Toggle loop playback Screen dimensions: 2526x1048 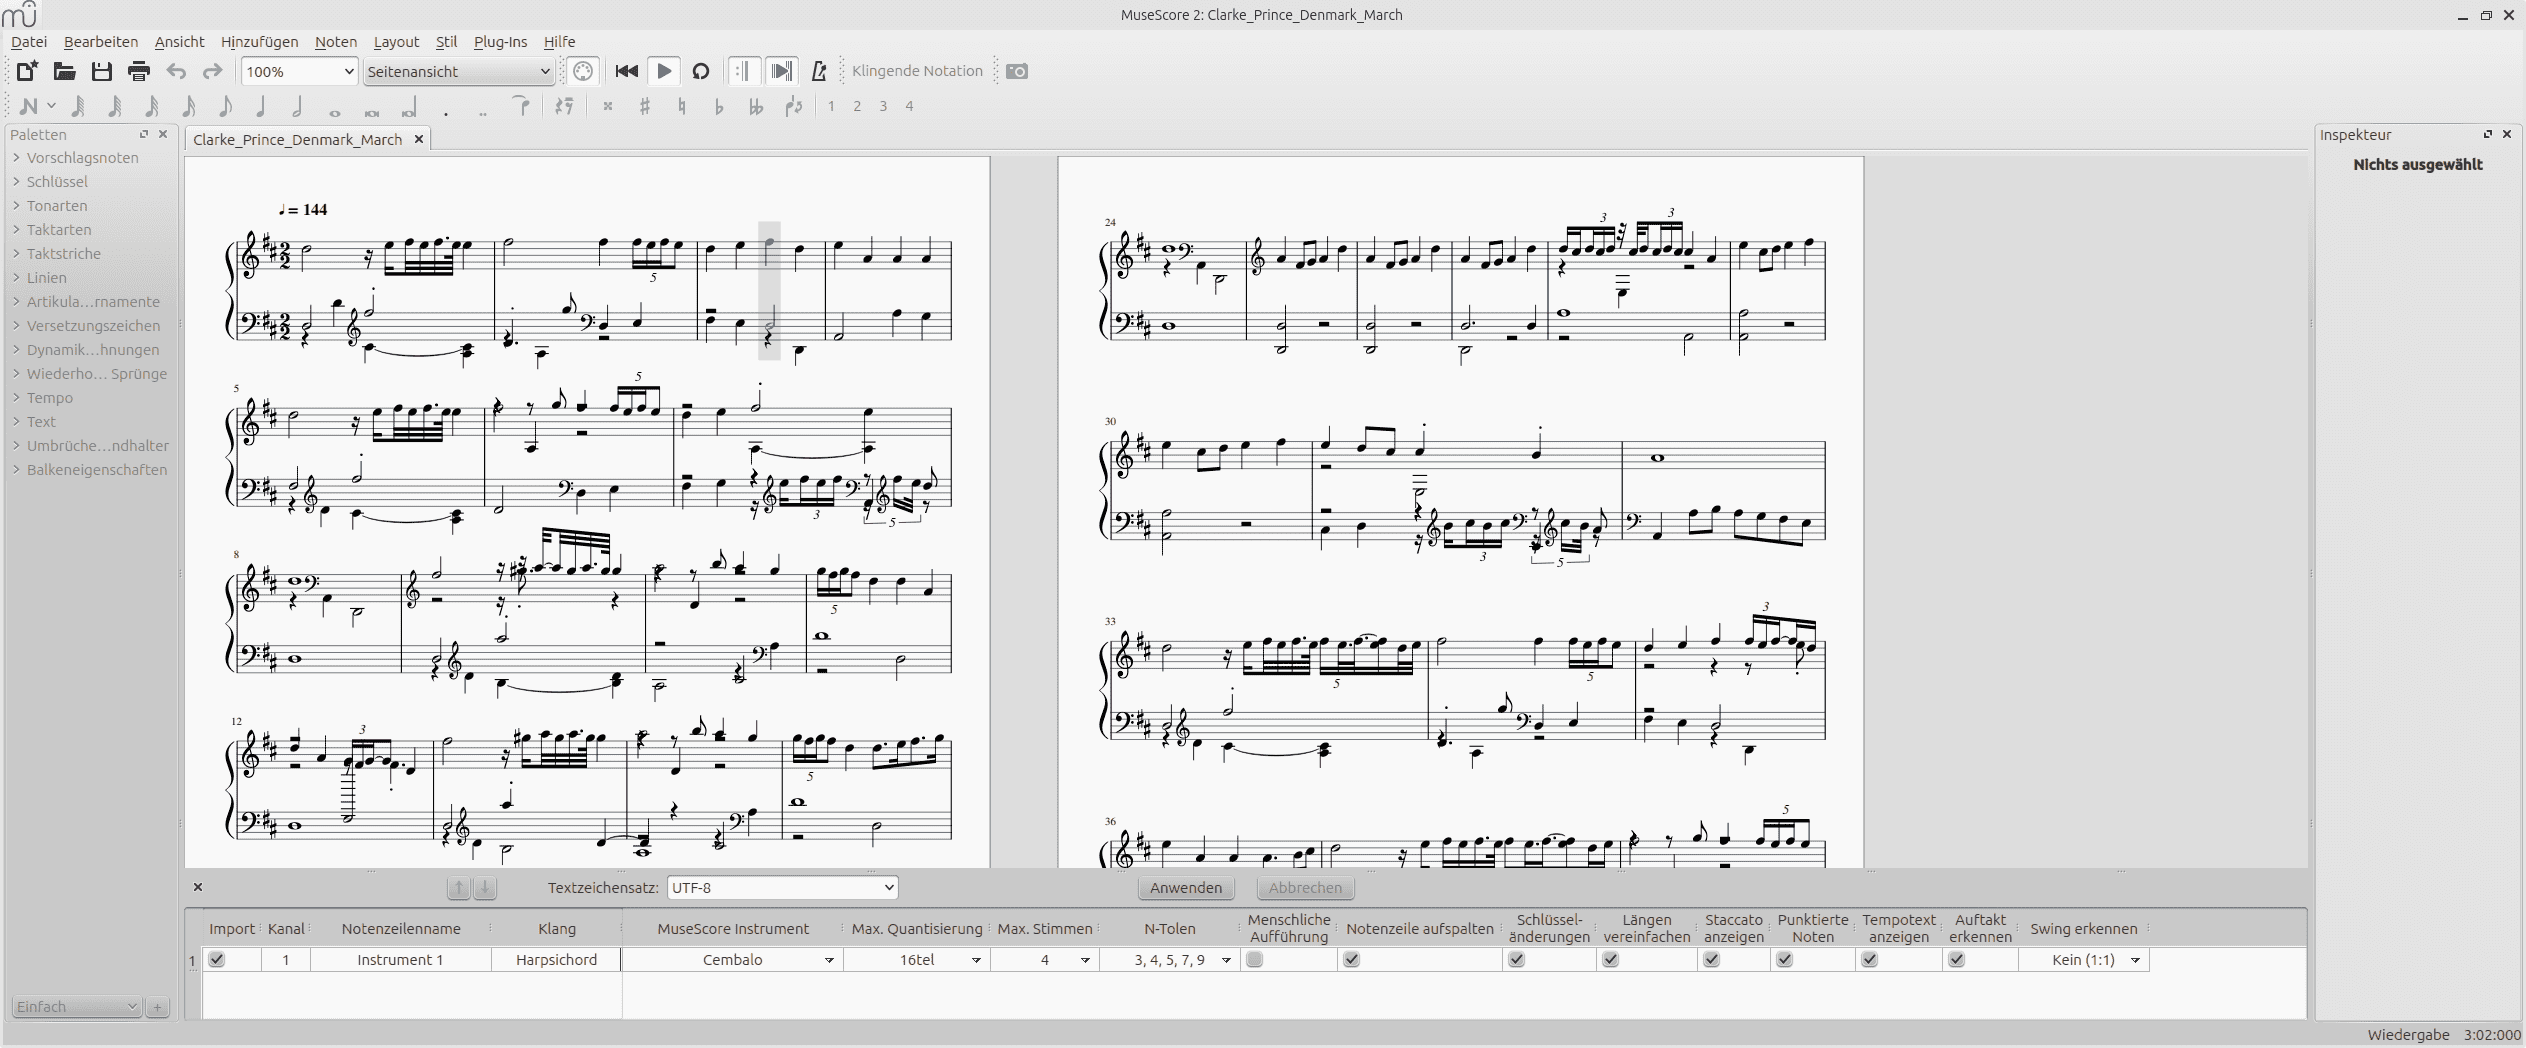click(x=701, y=71)
